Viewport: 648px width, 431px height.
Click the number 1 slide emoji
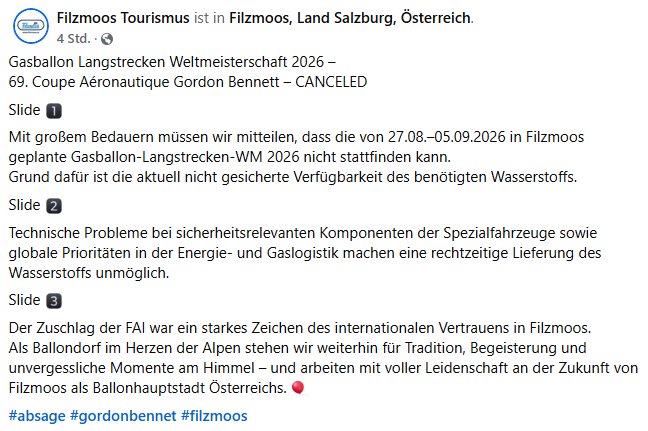click(x=54, y=110)
